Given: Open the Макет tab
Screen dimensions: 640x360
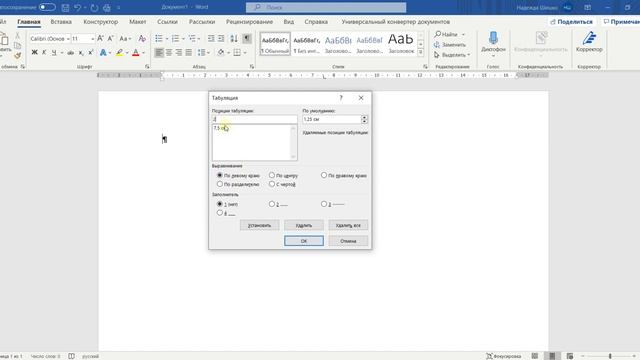Looking at the screenshot, I should [138, 22].
